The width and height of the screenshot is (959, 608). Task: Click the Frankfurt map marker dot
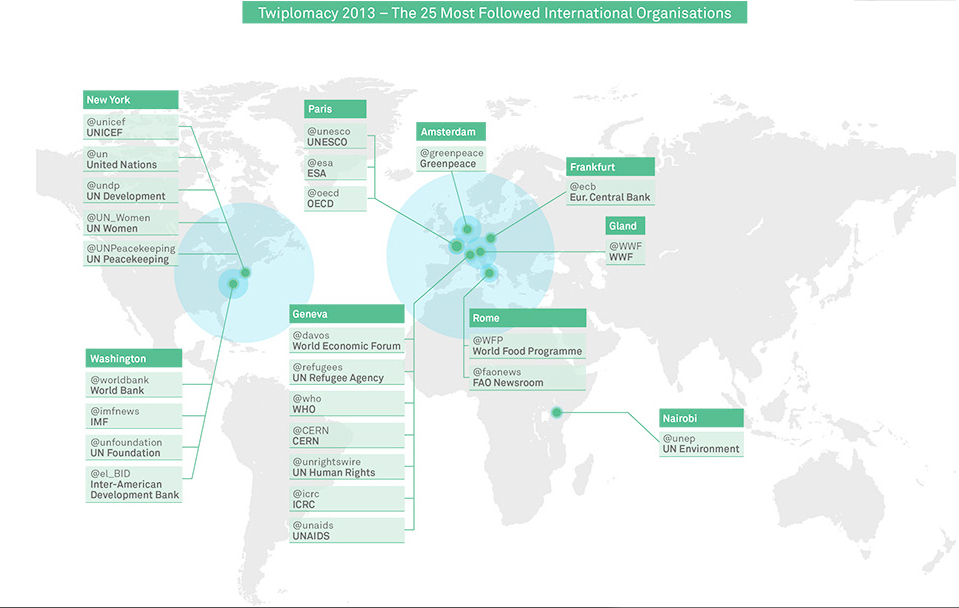coord(491,238)
